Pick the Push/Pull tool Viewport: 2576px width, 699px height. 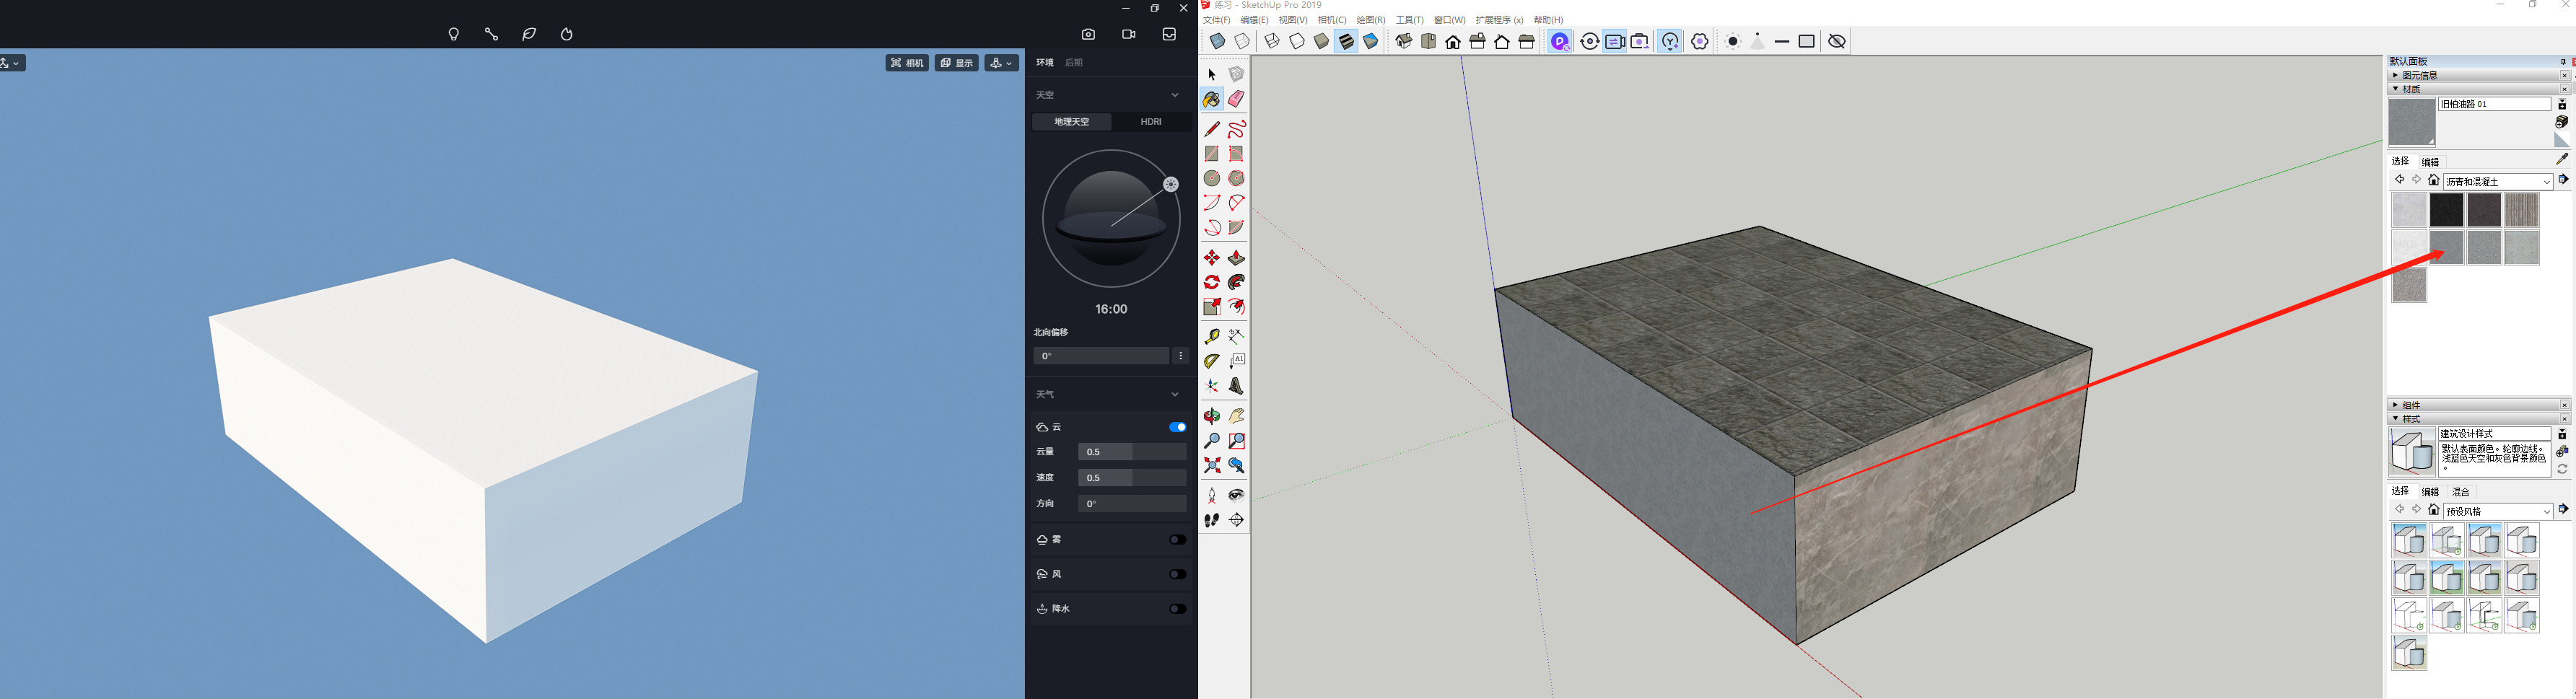(x=1237, y=258)
